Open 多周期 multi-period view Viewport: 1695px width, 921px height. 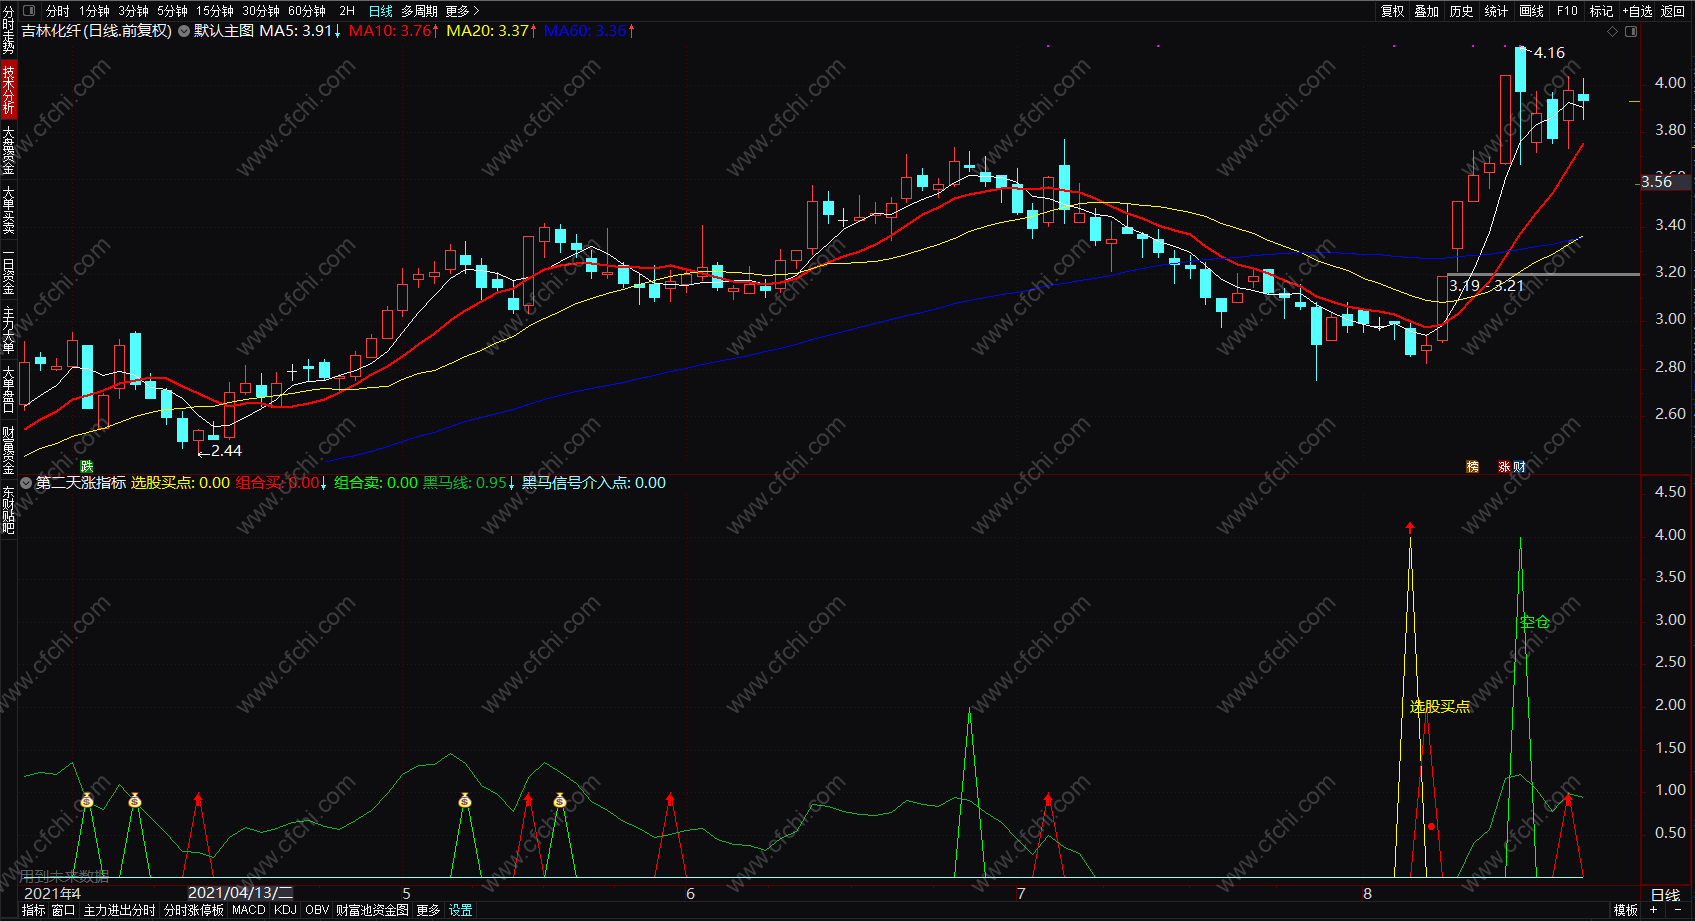(419, 11)
